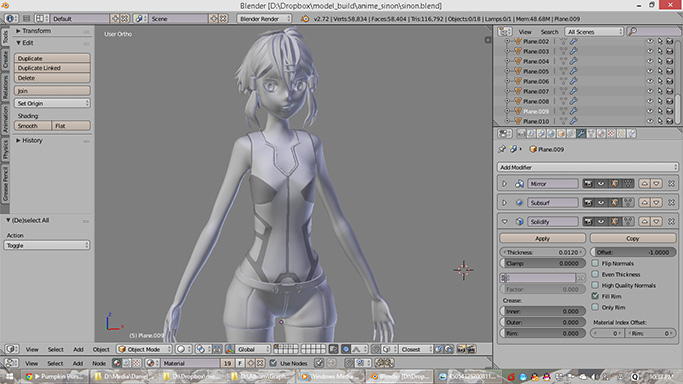This screenshot has width=683, height=384.
Task: Open the Render properties camera icon
Action: pos(521,134)
